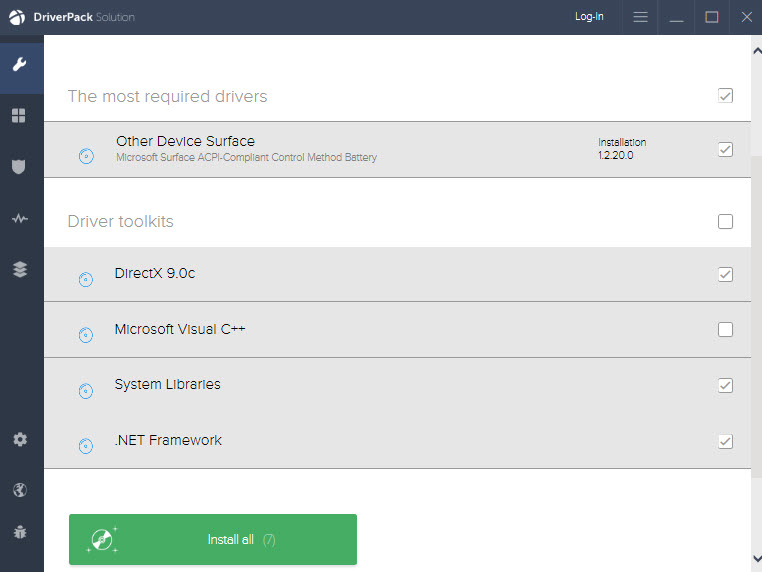Screen dimensions: 762x572
Task: Open the pulse diagnostics sidebar icon
Action: pos(19,218)
